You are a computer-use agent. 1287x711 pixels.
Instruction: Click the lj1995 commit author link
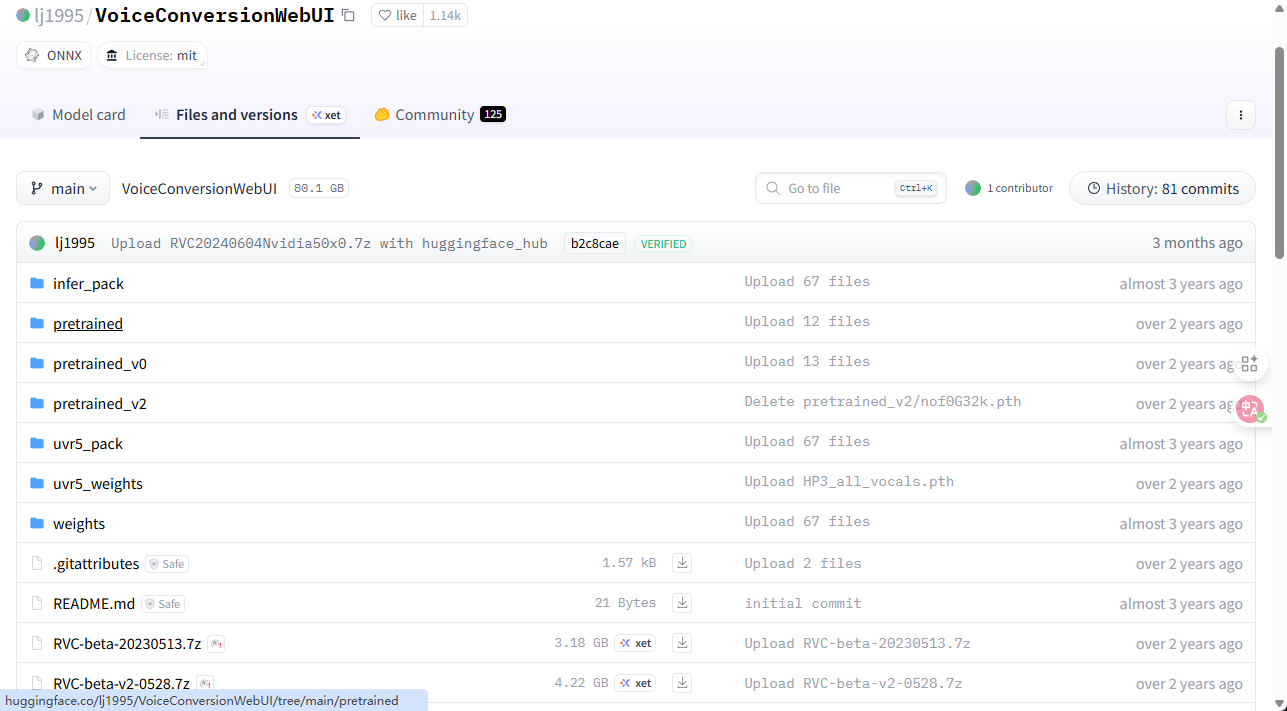tap(75, 243)
